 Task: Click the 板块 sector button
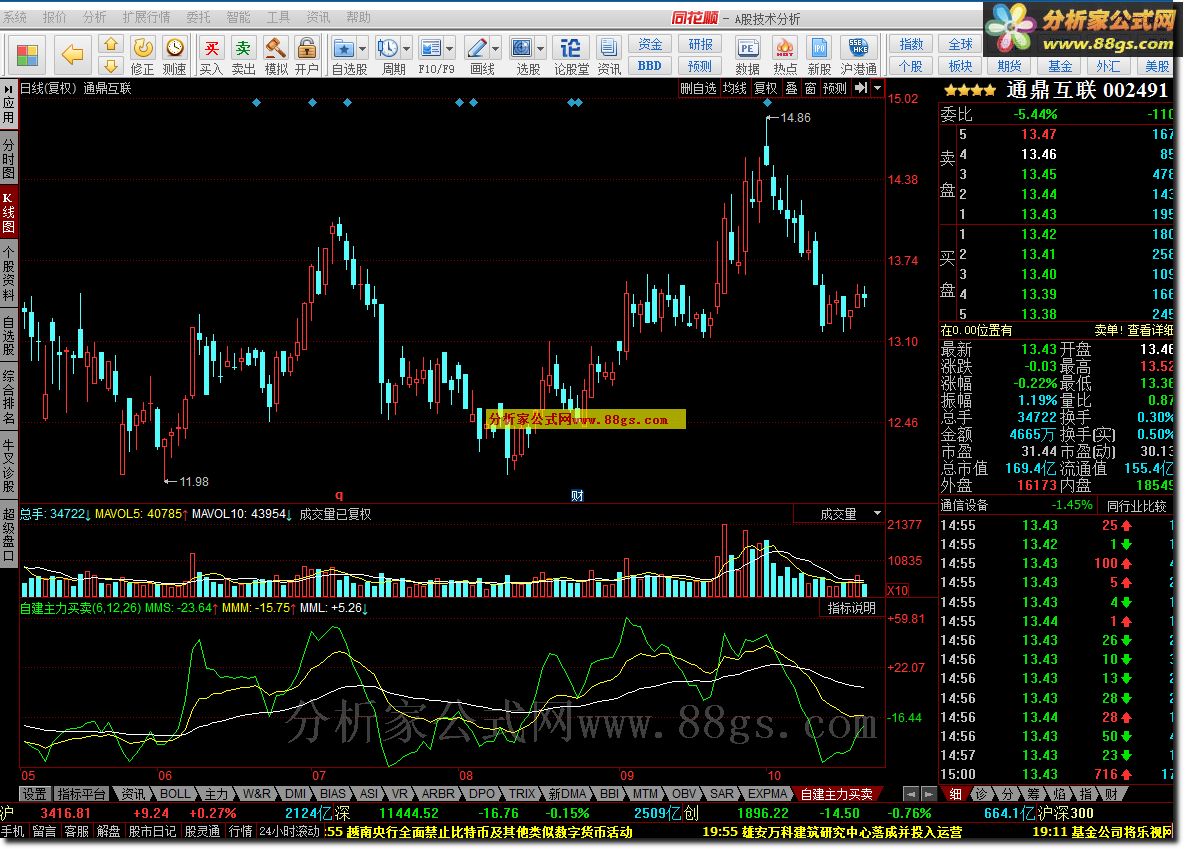point(960,66)
